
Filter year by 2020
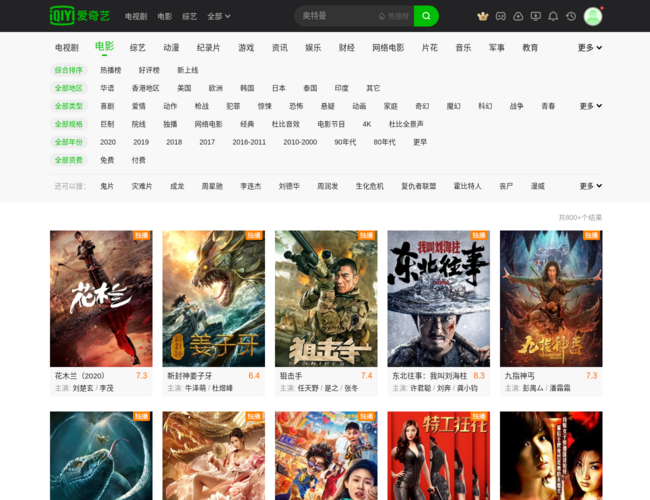[x=108, y=142]
